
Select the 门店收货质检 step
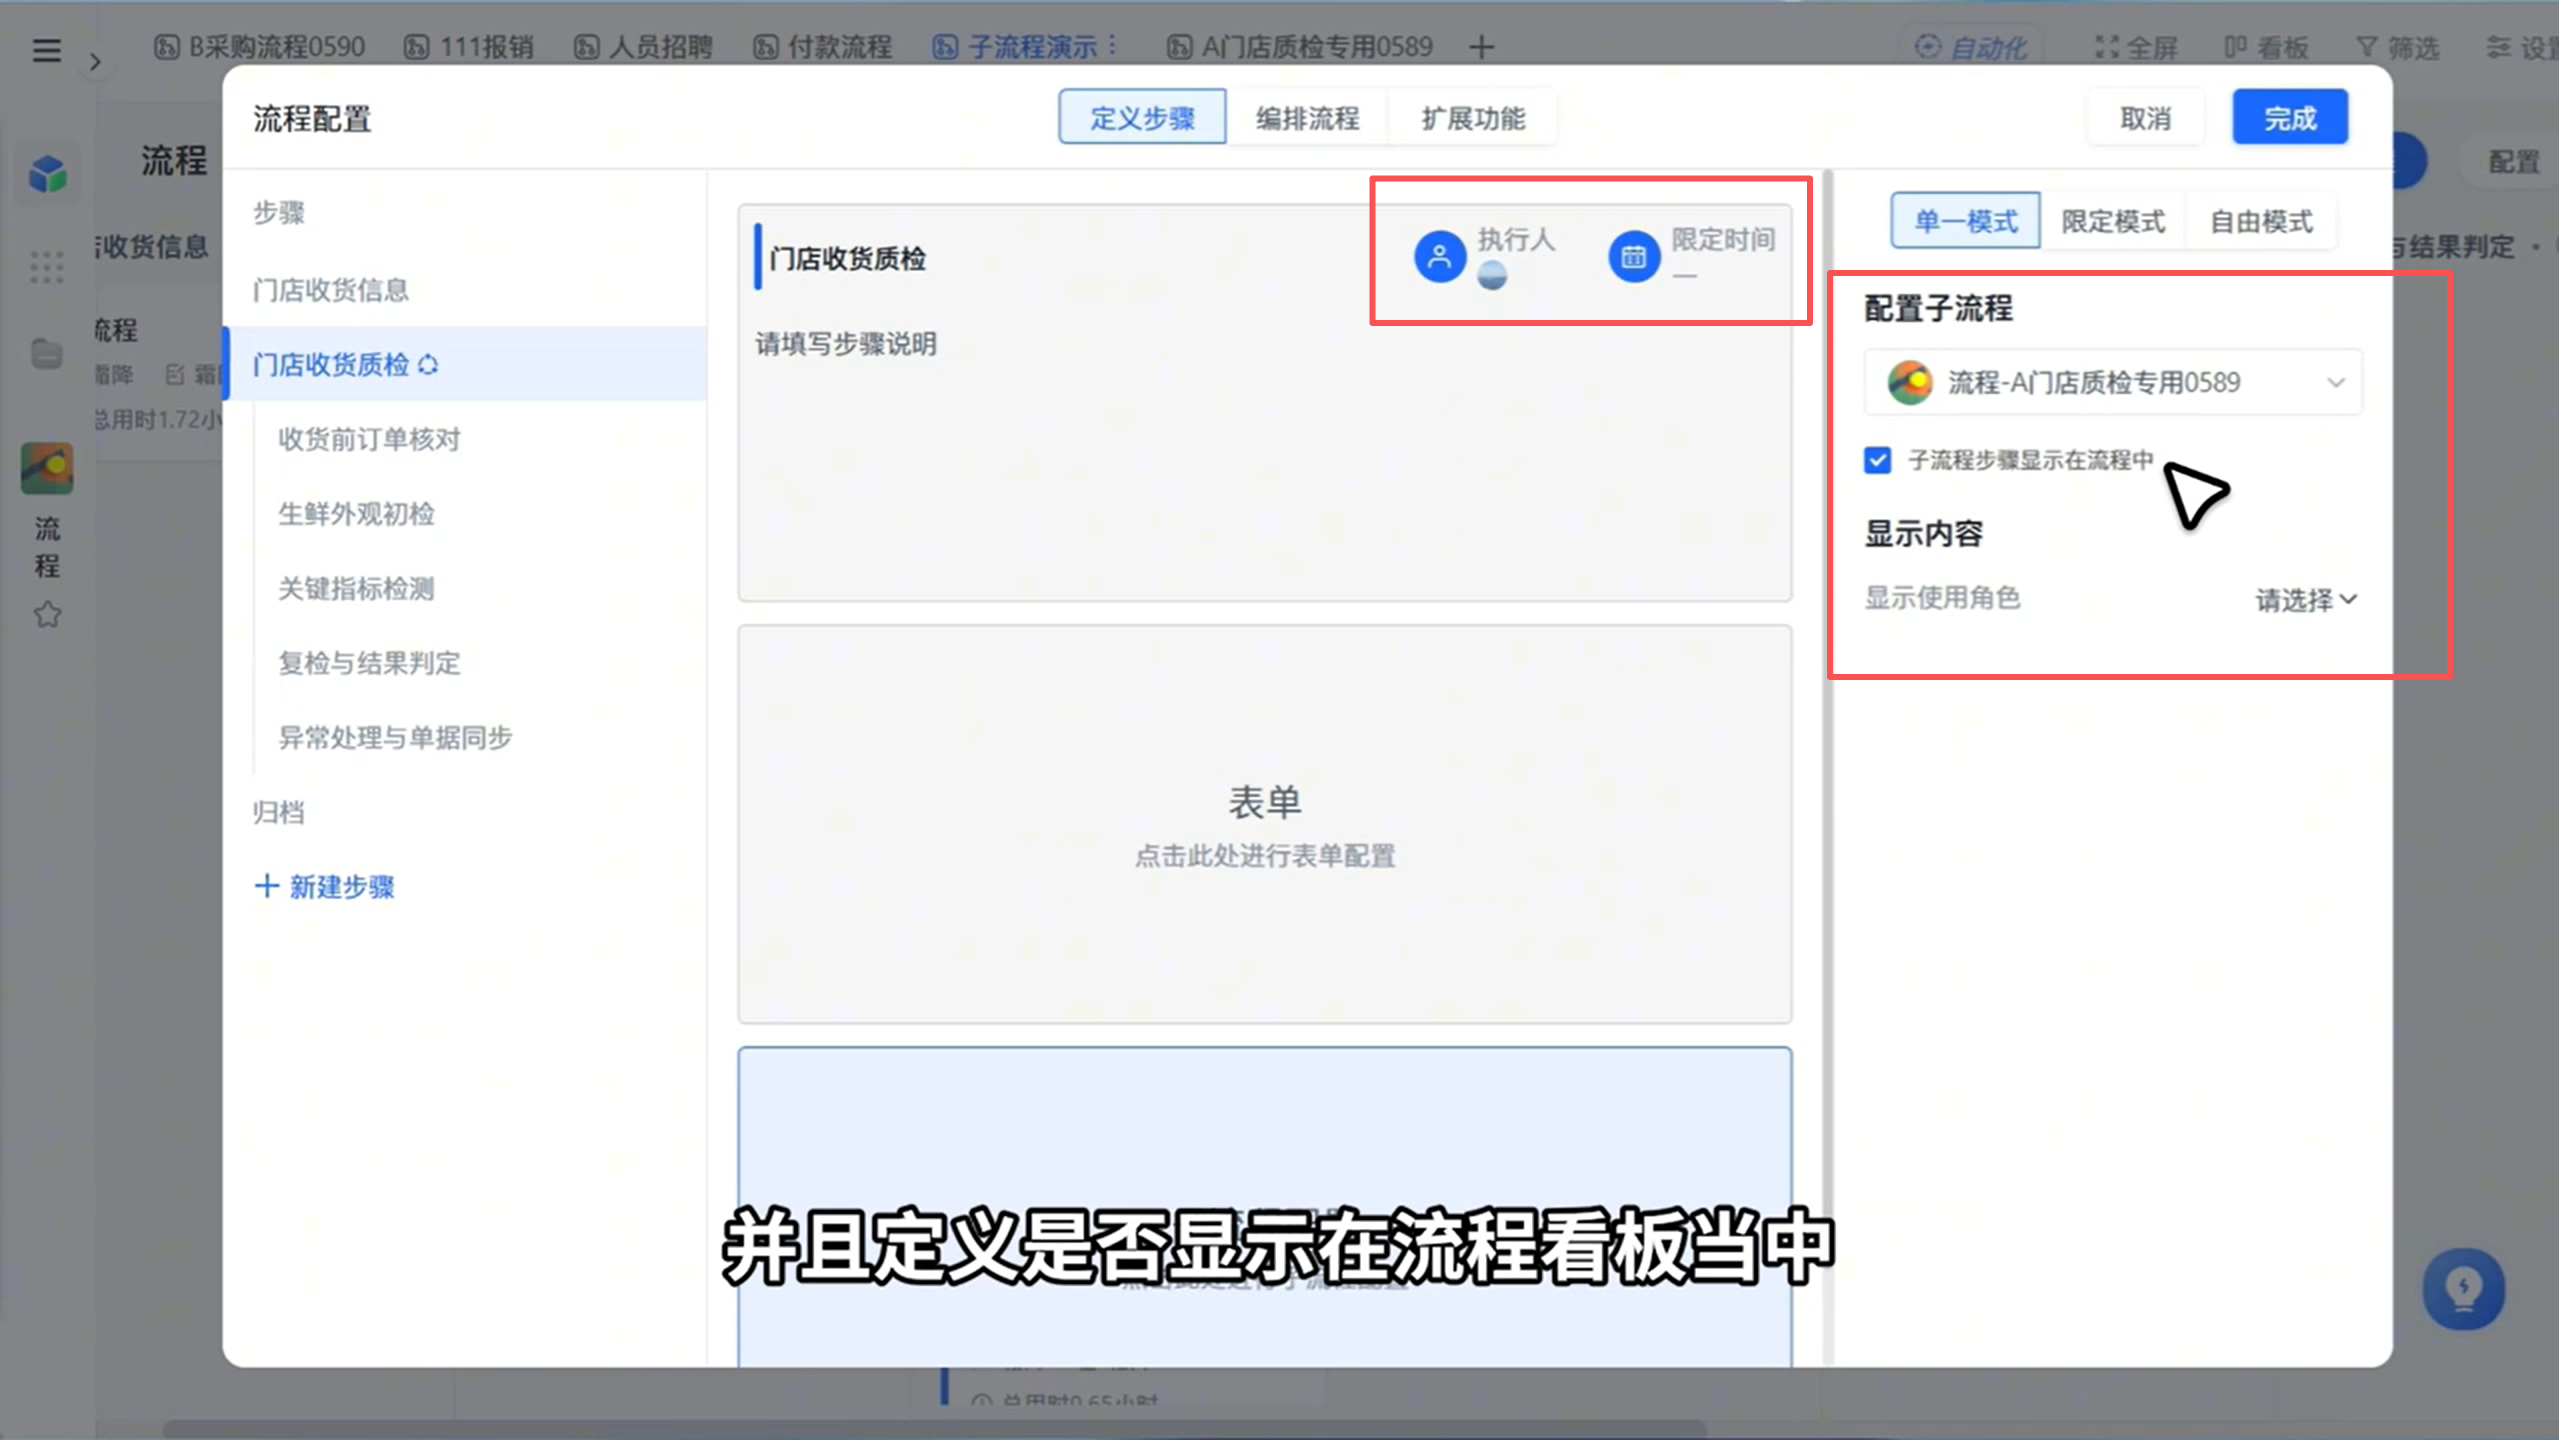click(466, 364)
